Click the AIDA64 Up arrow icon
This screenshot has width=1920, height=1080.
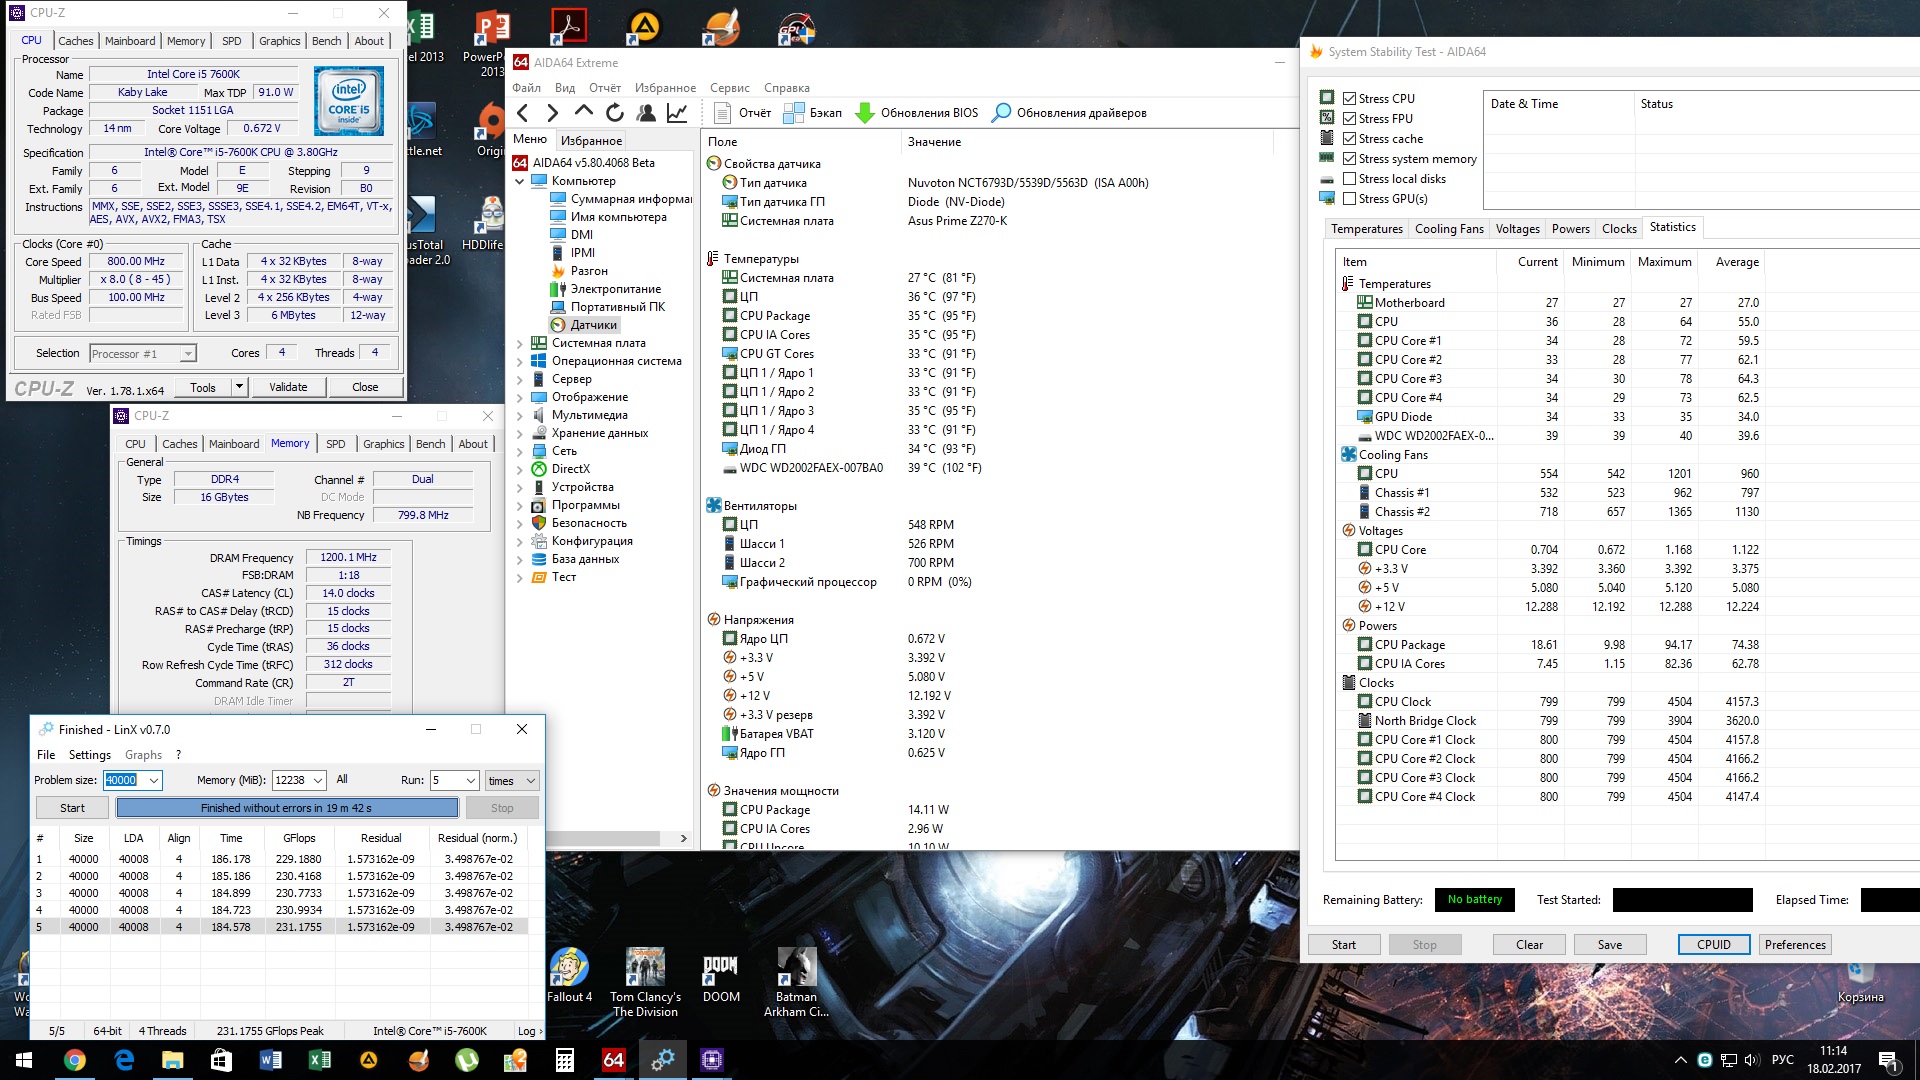coord(584,112)
